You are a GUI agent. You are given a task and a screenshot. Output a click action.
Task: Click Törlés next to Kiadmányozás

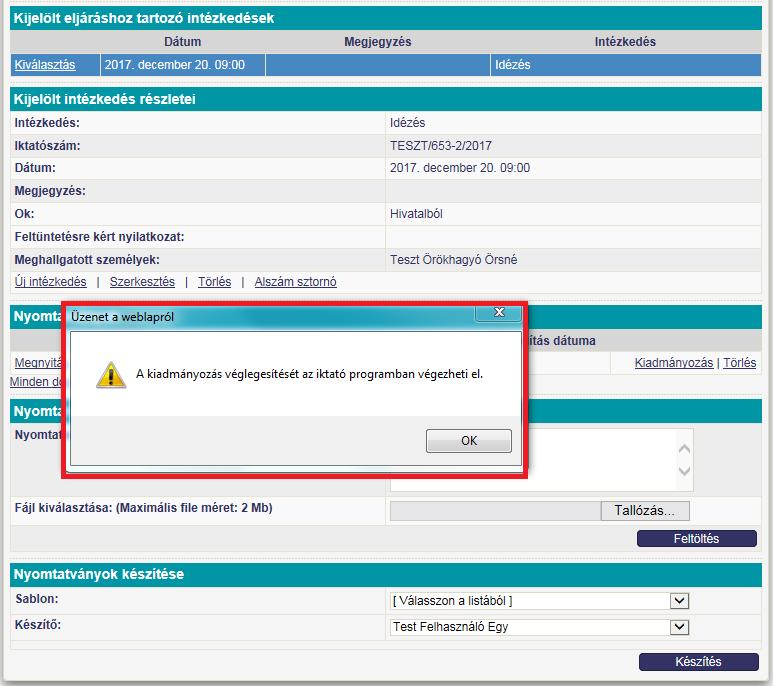(739, 363)
